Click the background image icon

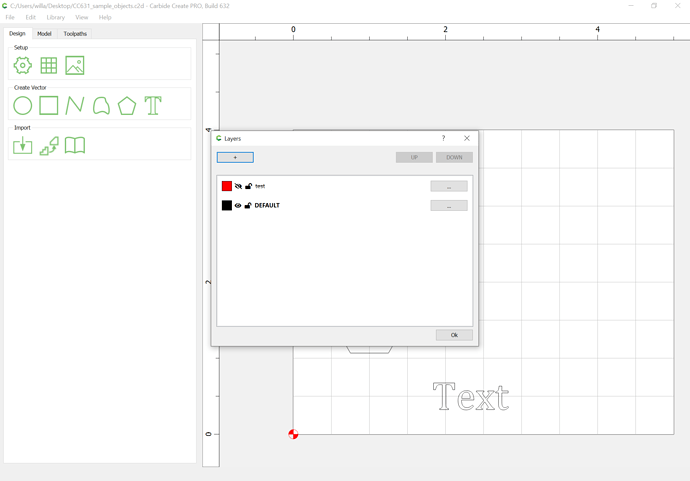click(x=75, y=66)
